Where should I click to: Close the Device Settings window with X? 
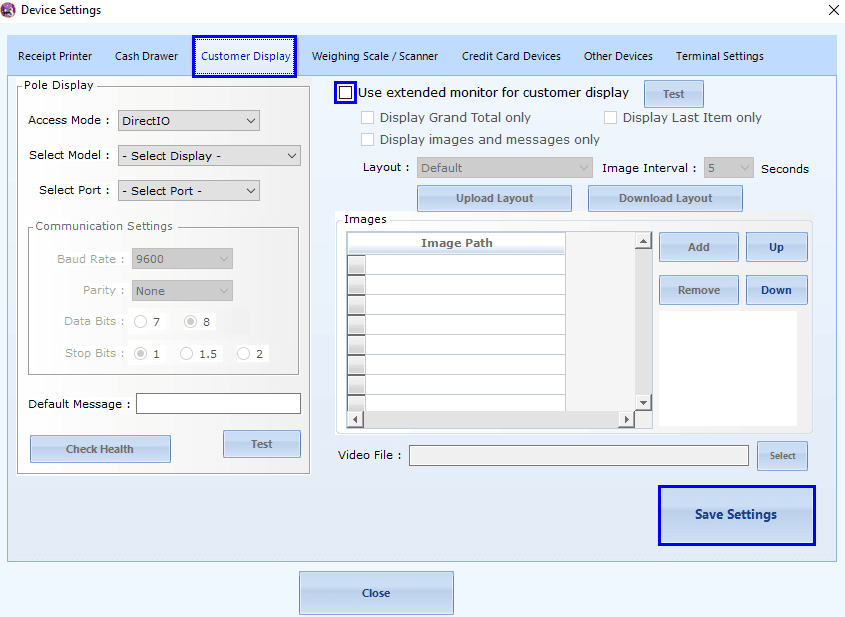pos(834,10)
